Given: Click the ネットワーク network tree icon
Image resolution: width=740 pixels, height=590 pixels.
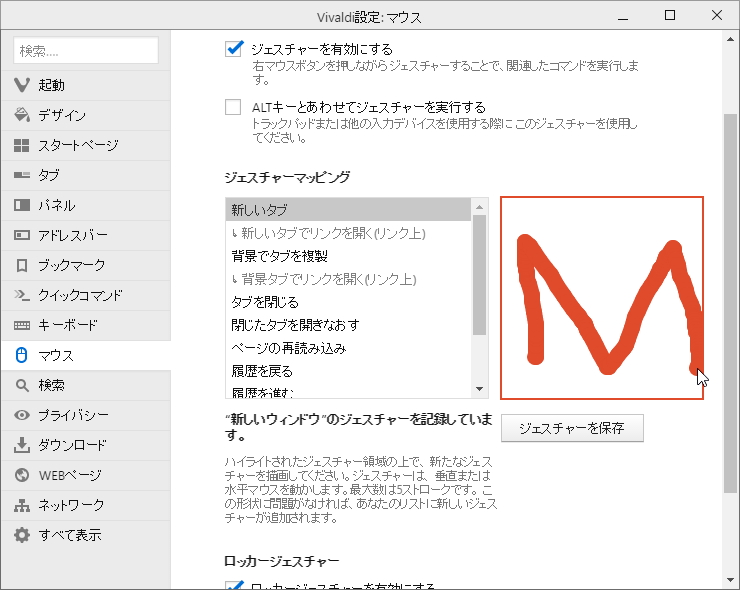Looking at the screenshot, I should pos(22,505).
